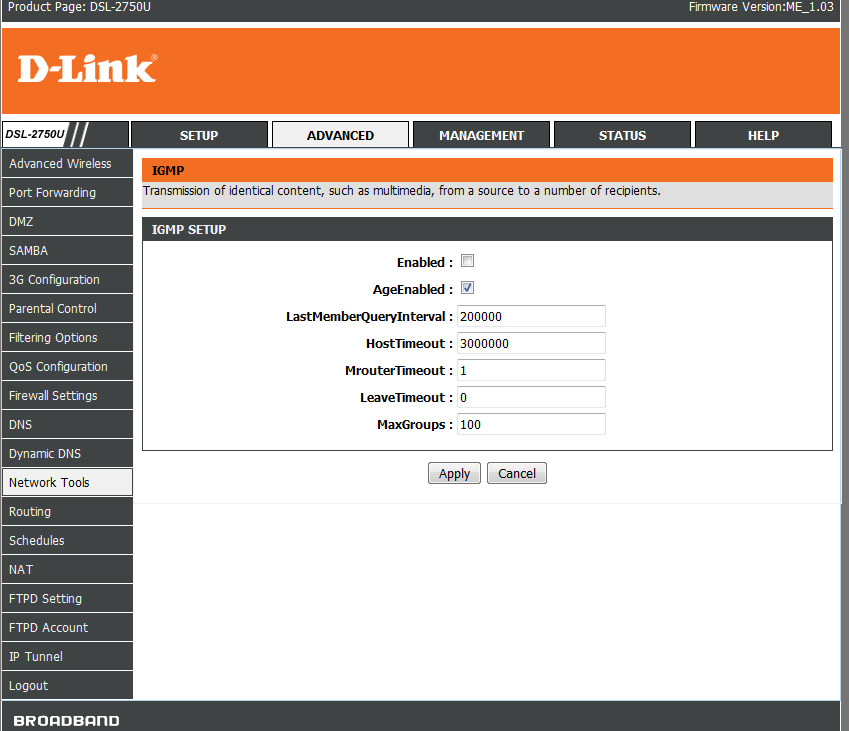Switch to the MANAGEMENT tab
This screenshot has height=731, width=849.
481,135
